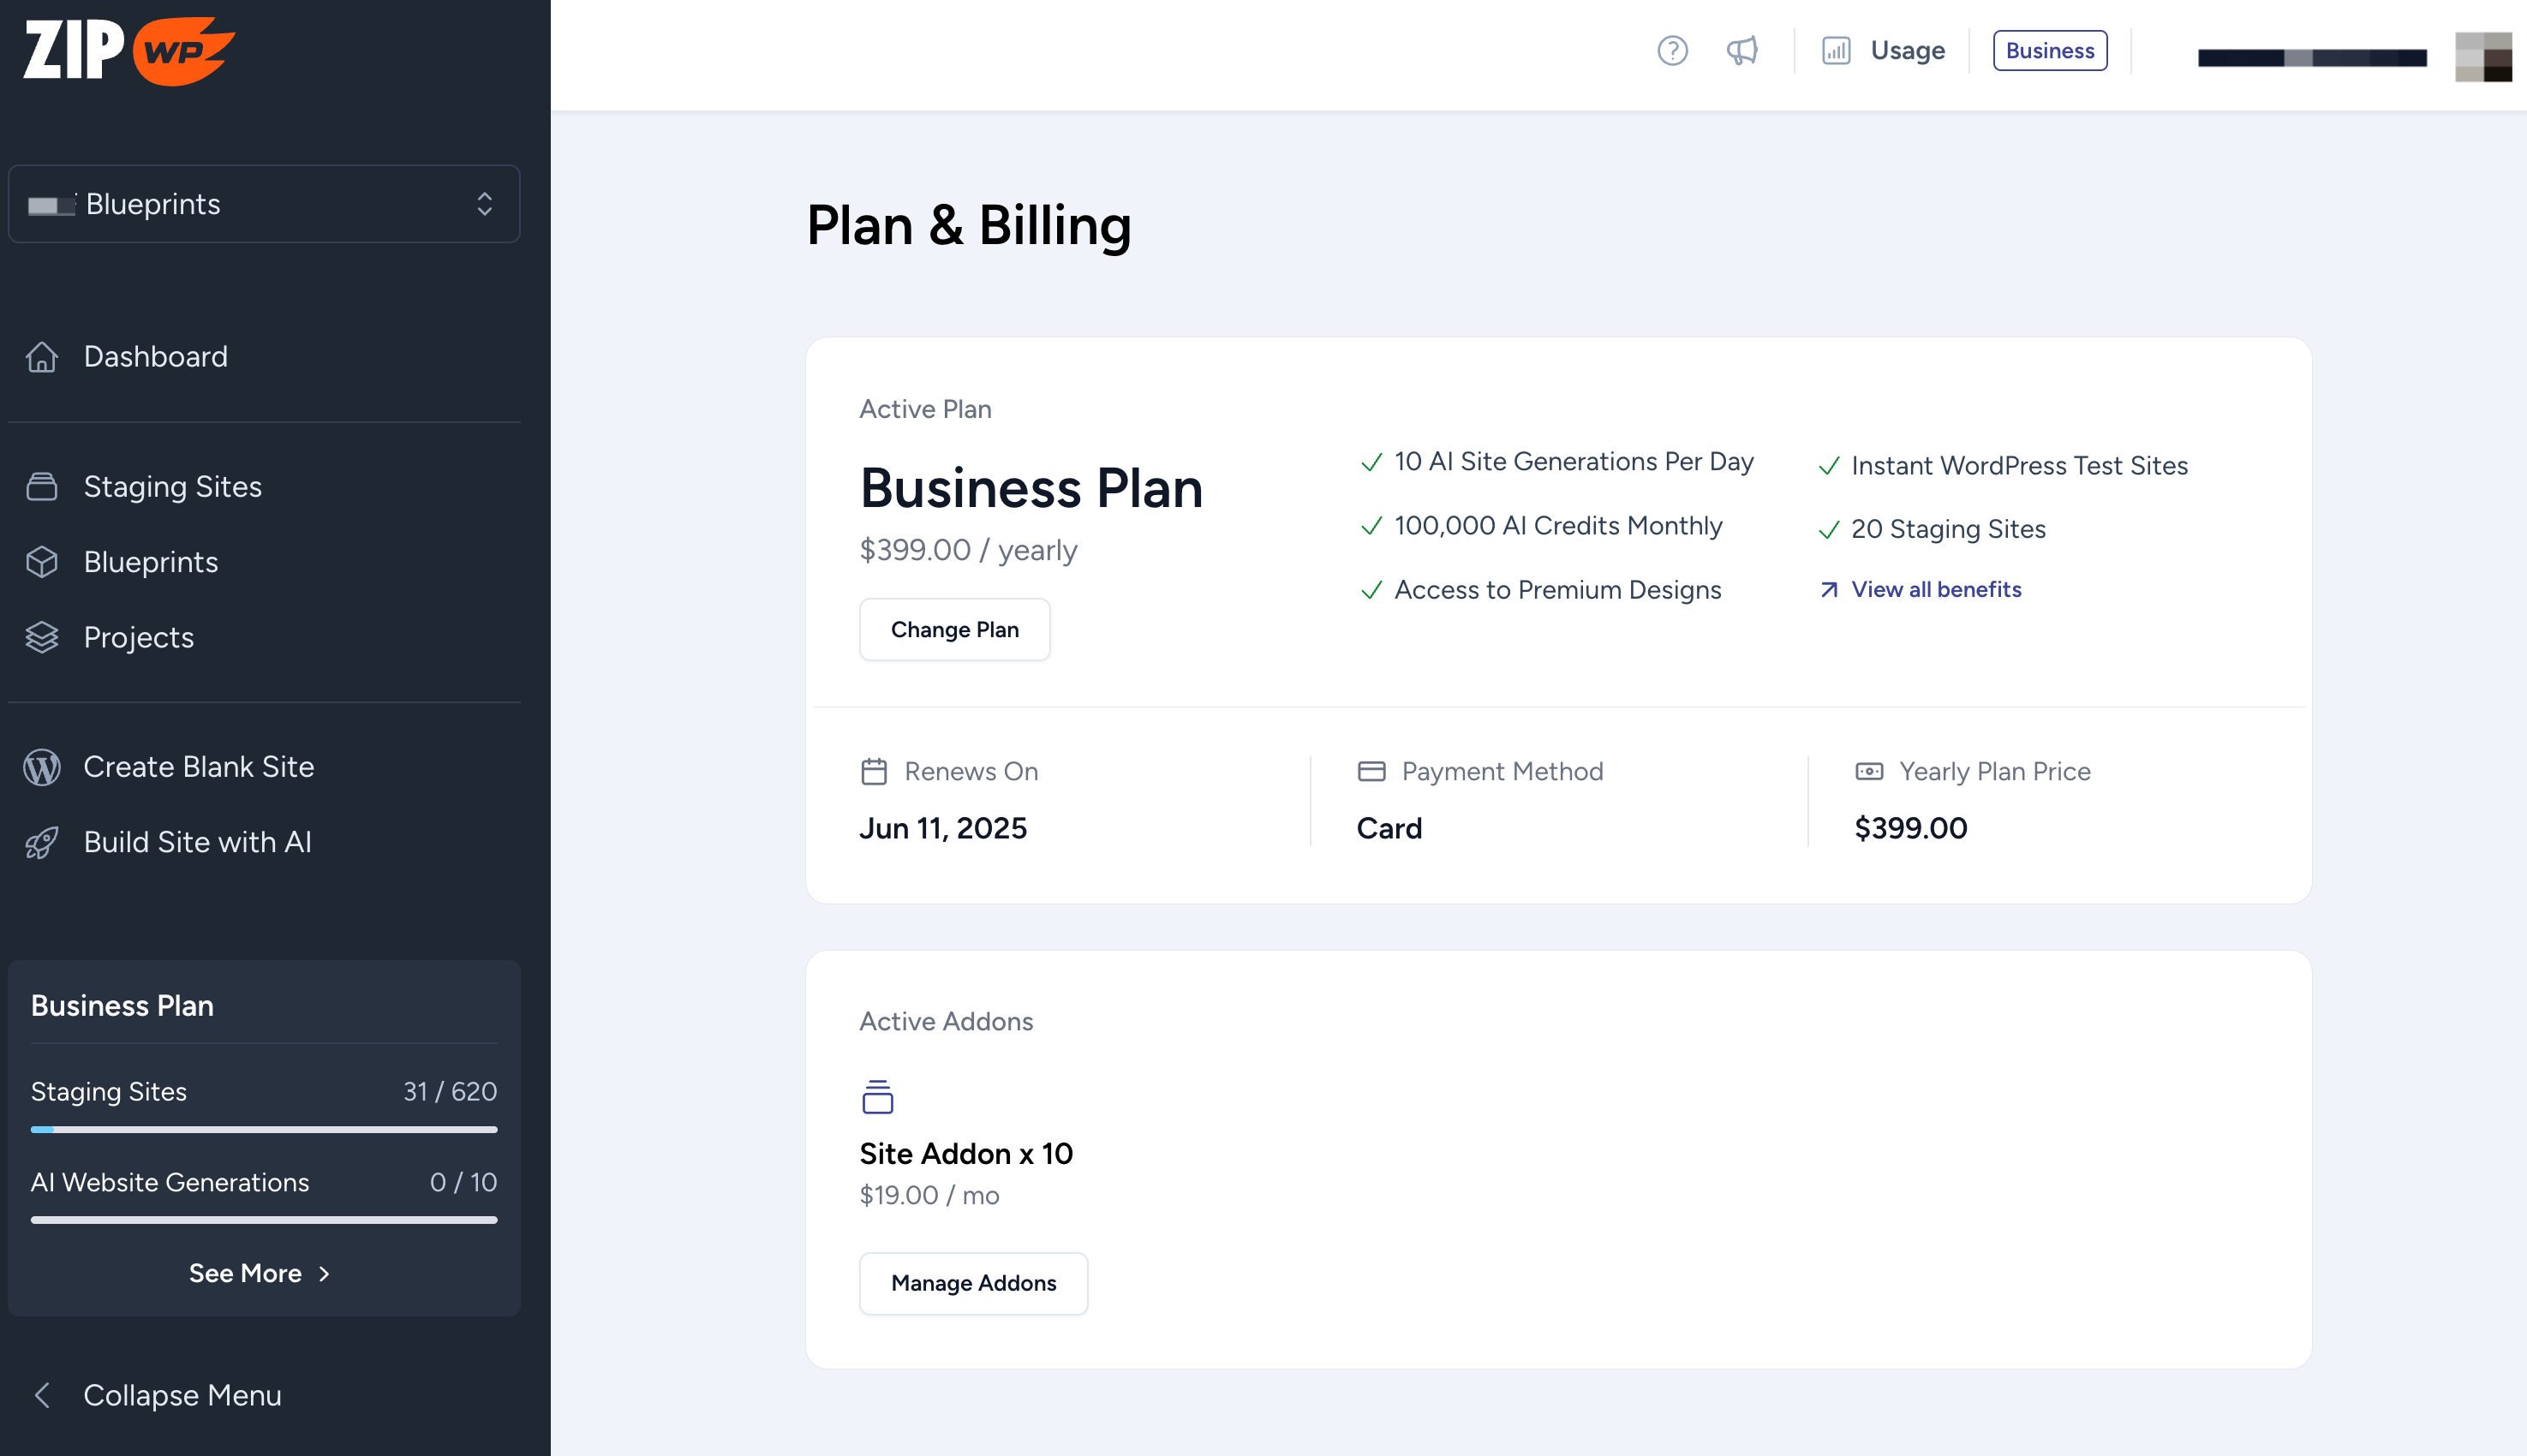Click the WordPress icon for Create Blank Site
Screen dimensions: 2527x1456
[x=42, y=767]
